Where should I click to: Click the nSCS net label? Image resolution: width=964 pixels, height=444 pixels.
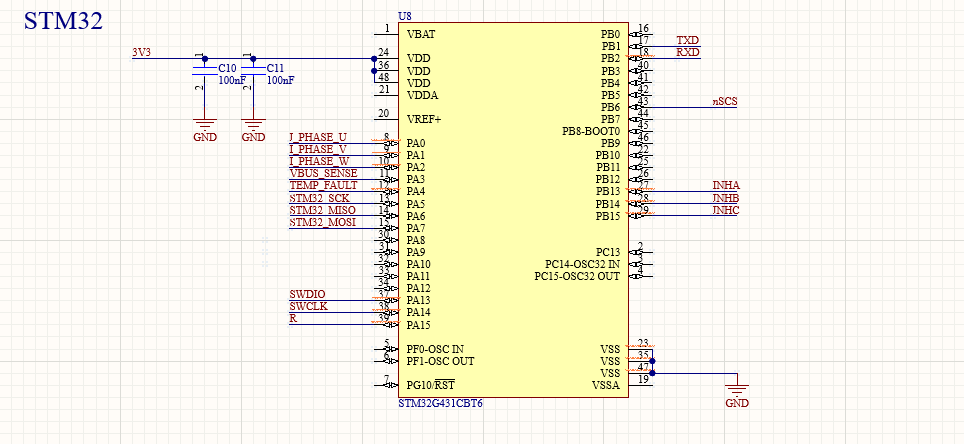point(725,101)
